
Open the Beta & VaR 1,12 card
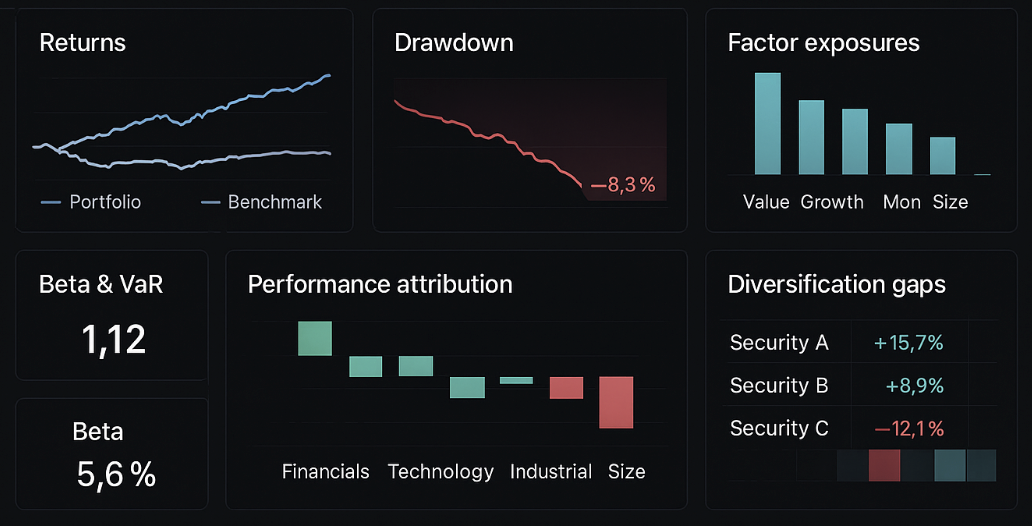[x=112, y=315]
